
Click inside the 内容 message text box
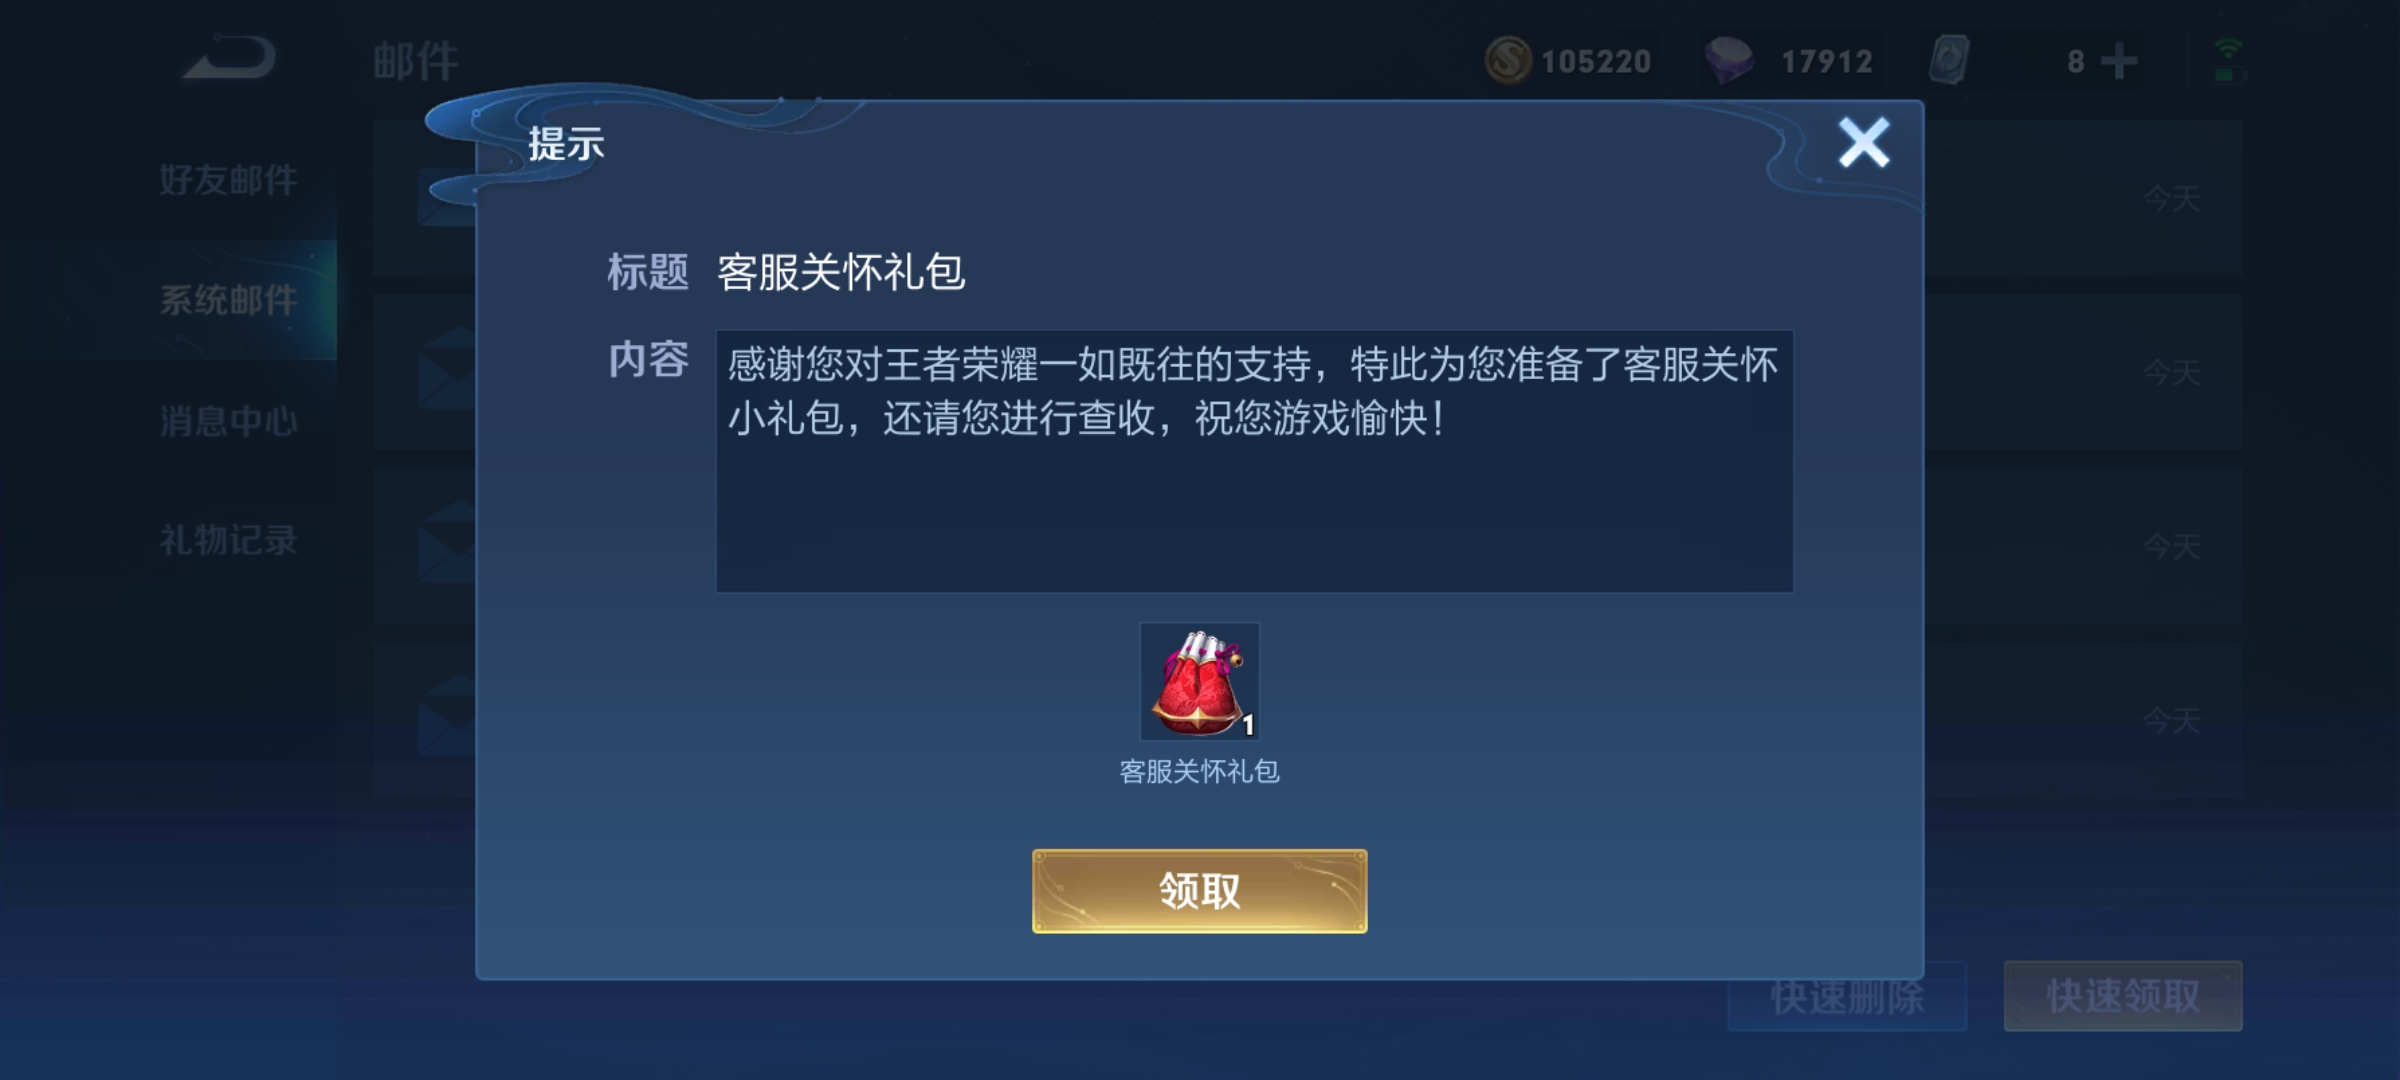tap(1254, 461)
